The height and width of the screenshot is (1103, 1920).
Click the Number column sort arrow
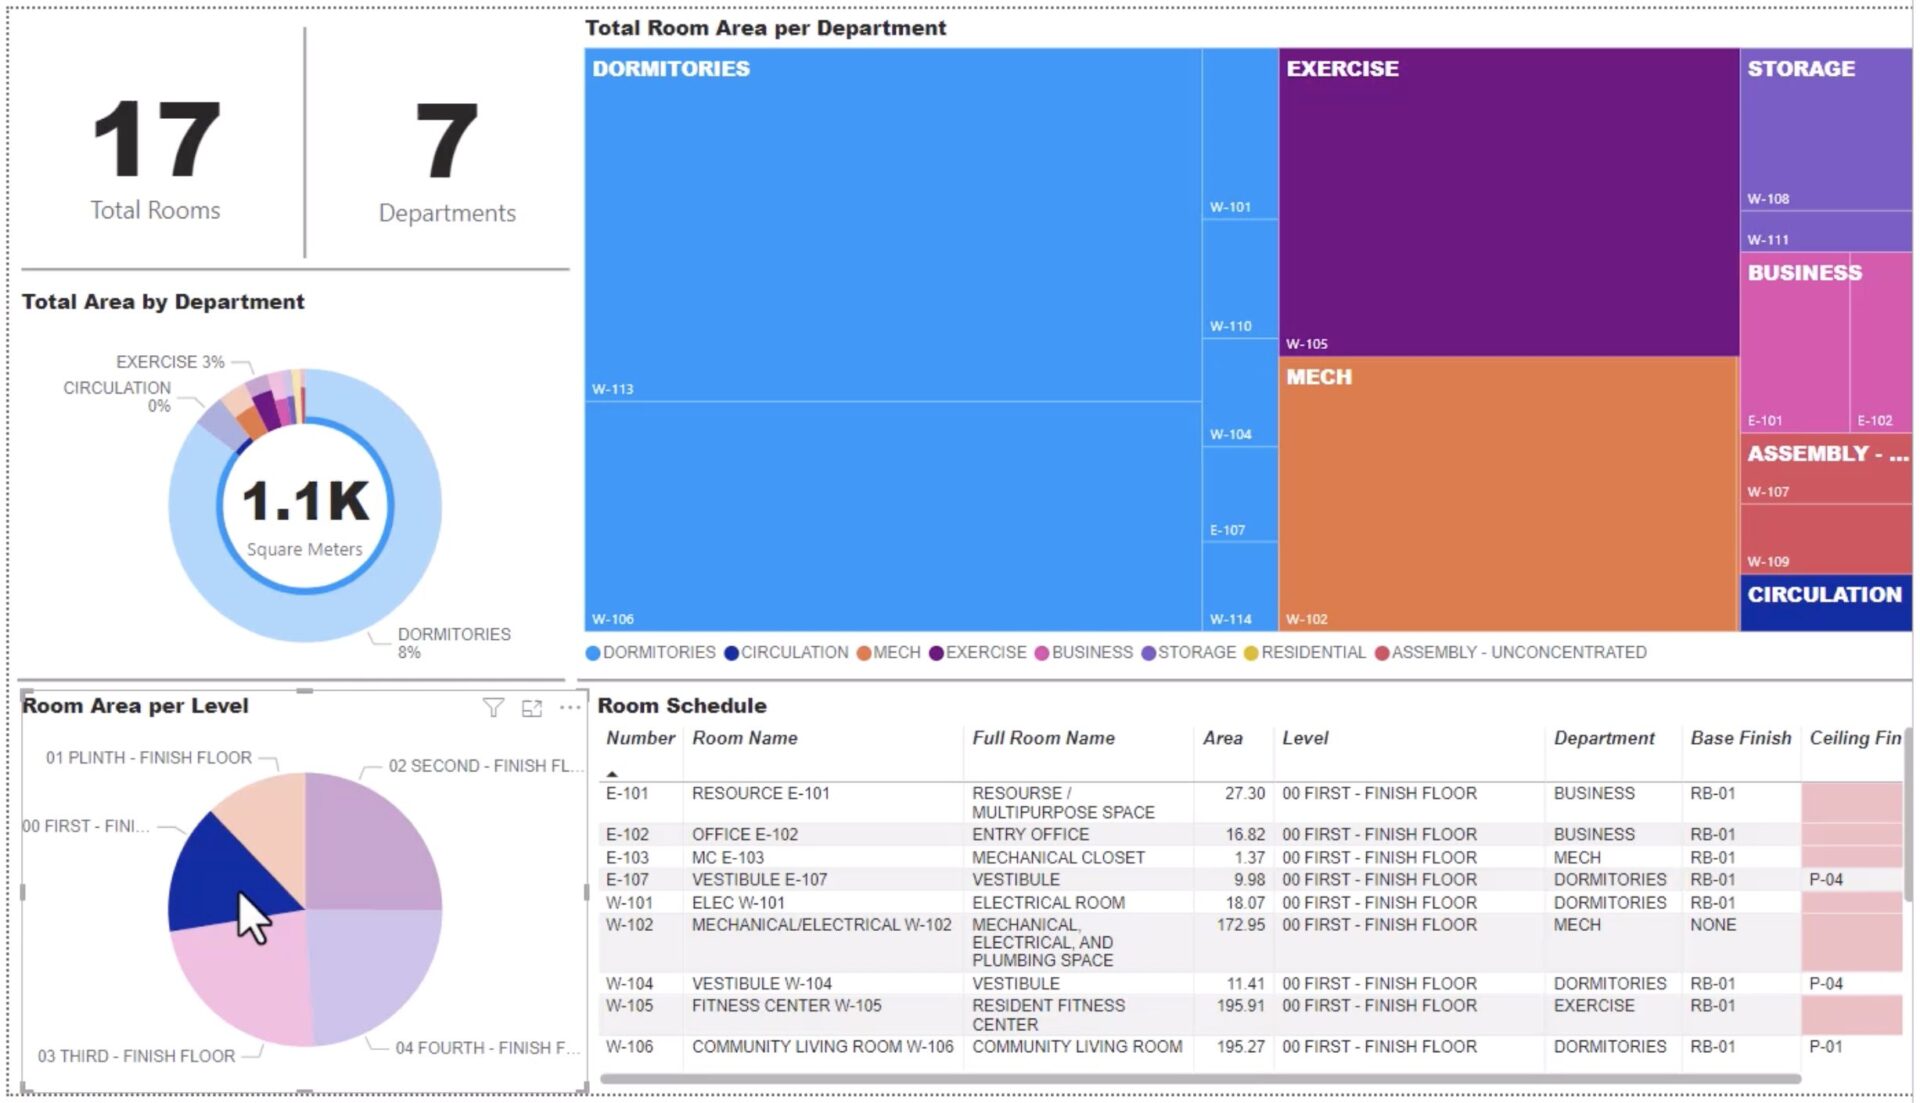coord(612,773)
